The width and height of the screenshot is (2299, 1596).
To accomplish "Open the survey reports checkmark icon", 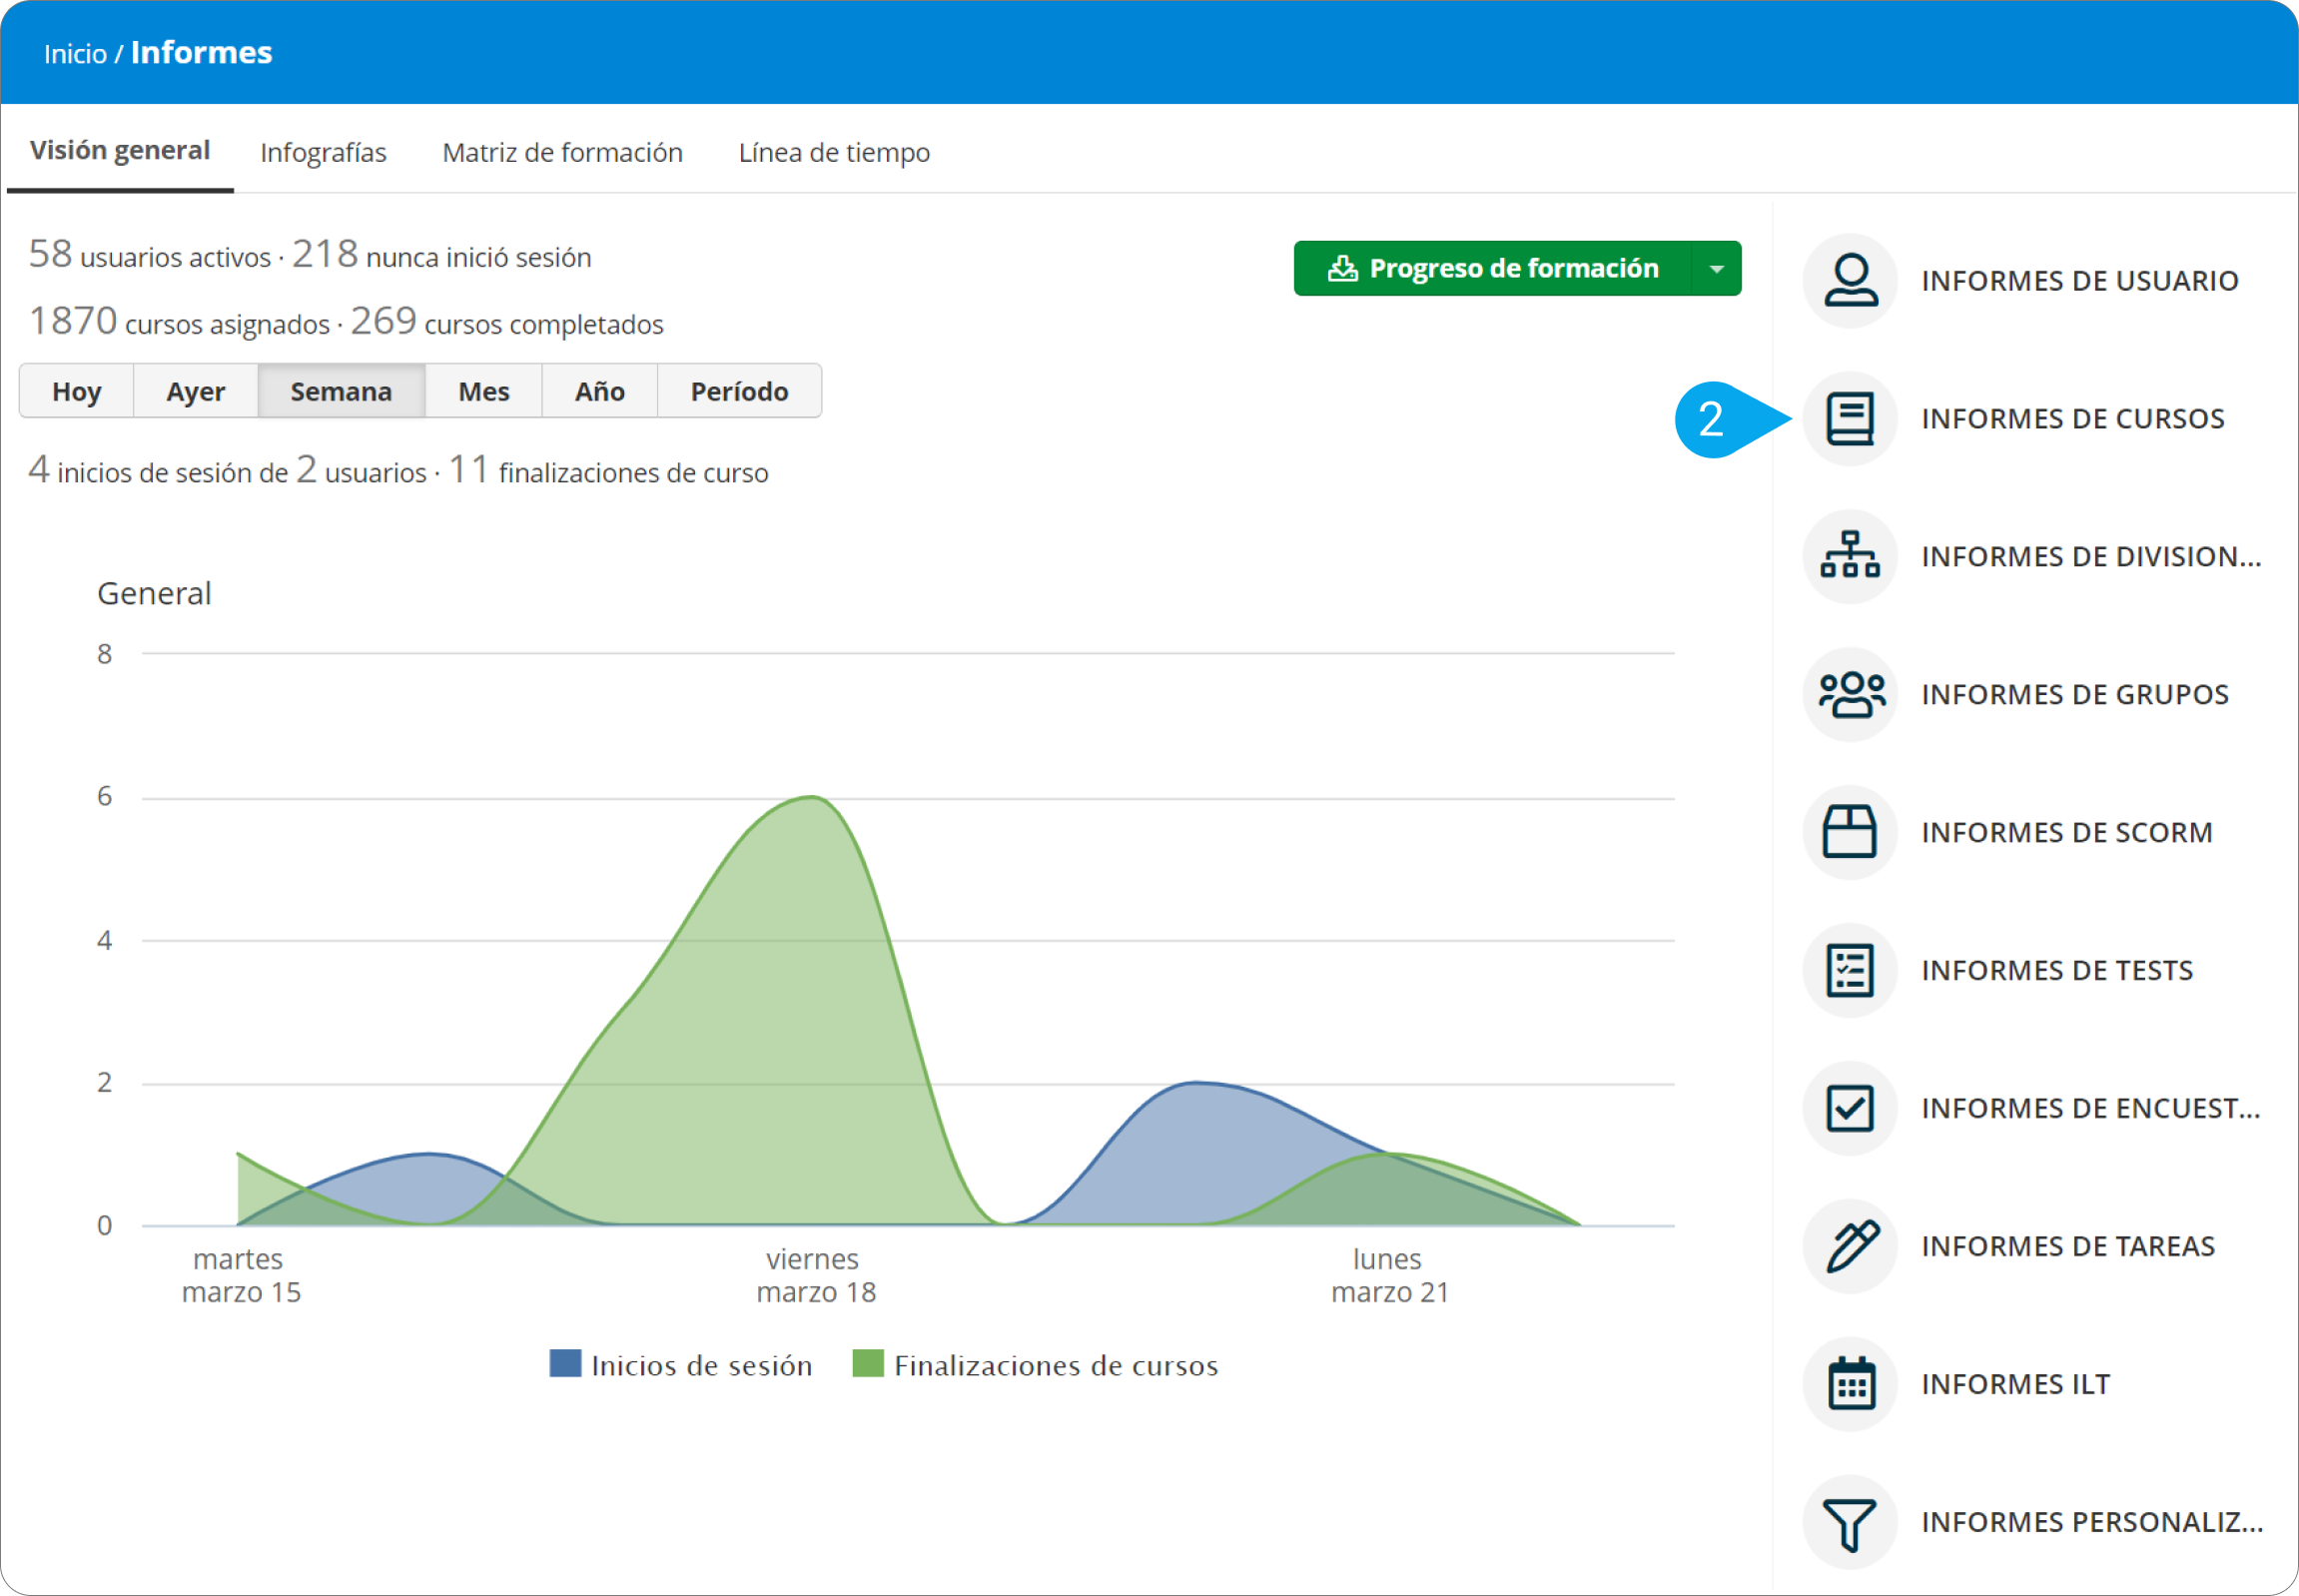I will coord(1850,1109).
